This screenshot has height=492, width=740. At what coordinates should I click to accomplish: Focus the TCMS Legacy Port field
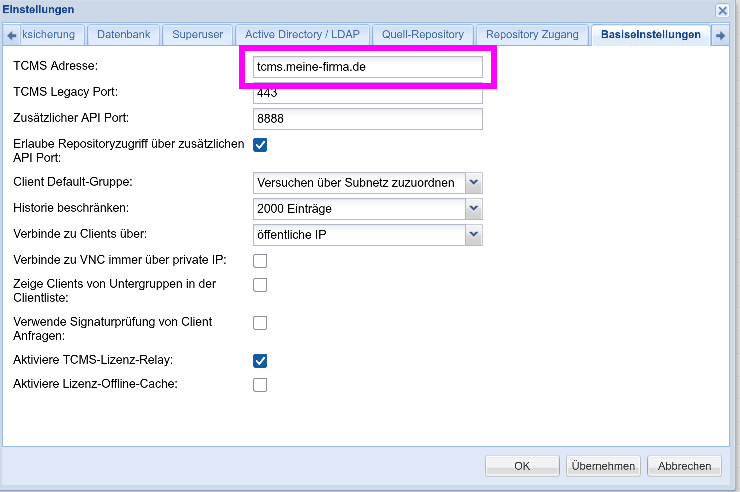click(368, 93)
